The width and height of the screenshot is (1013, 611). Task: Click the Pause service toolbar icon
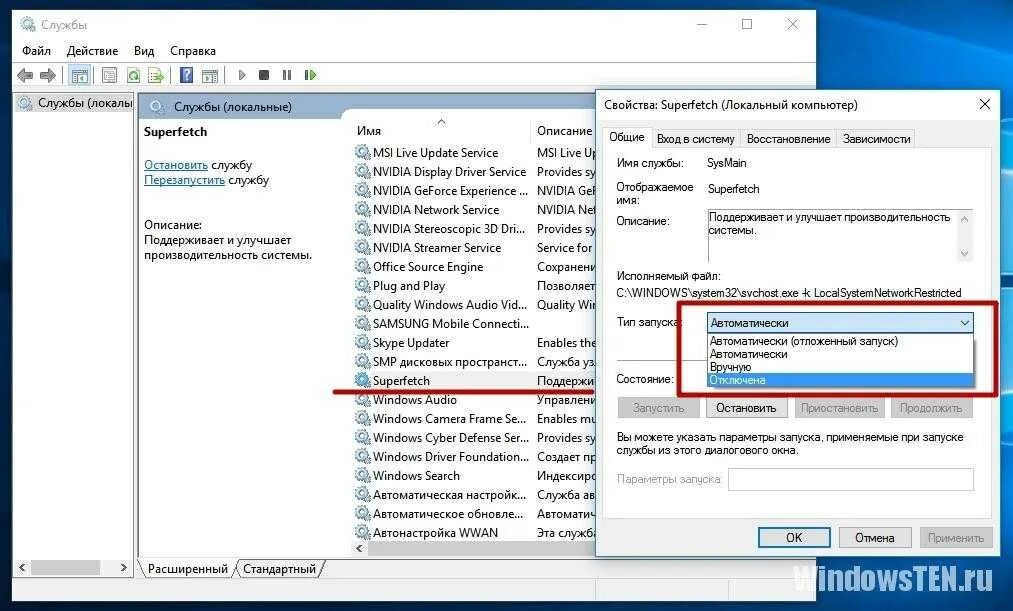point(287,76)
